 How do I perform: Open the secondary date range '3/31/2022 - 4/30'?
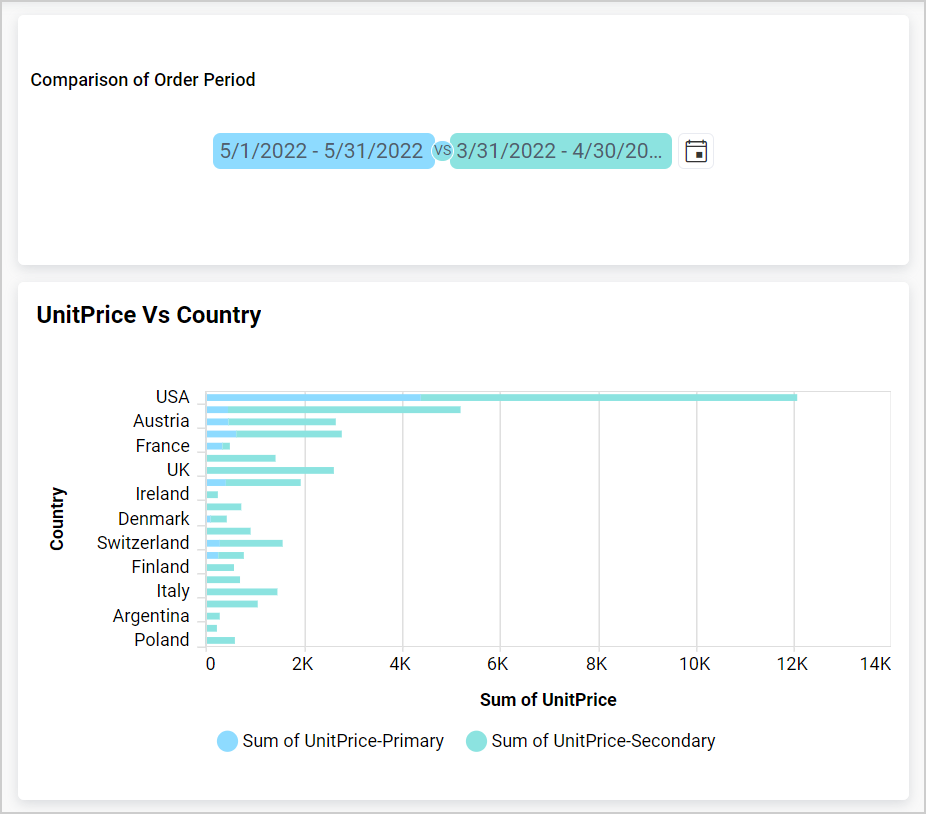click(x=561, y=150)
